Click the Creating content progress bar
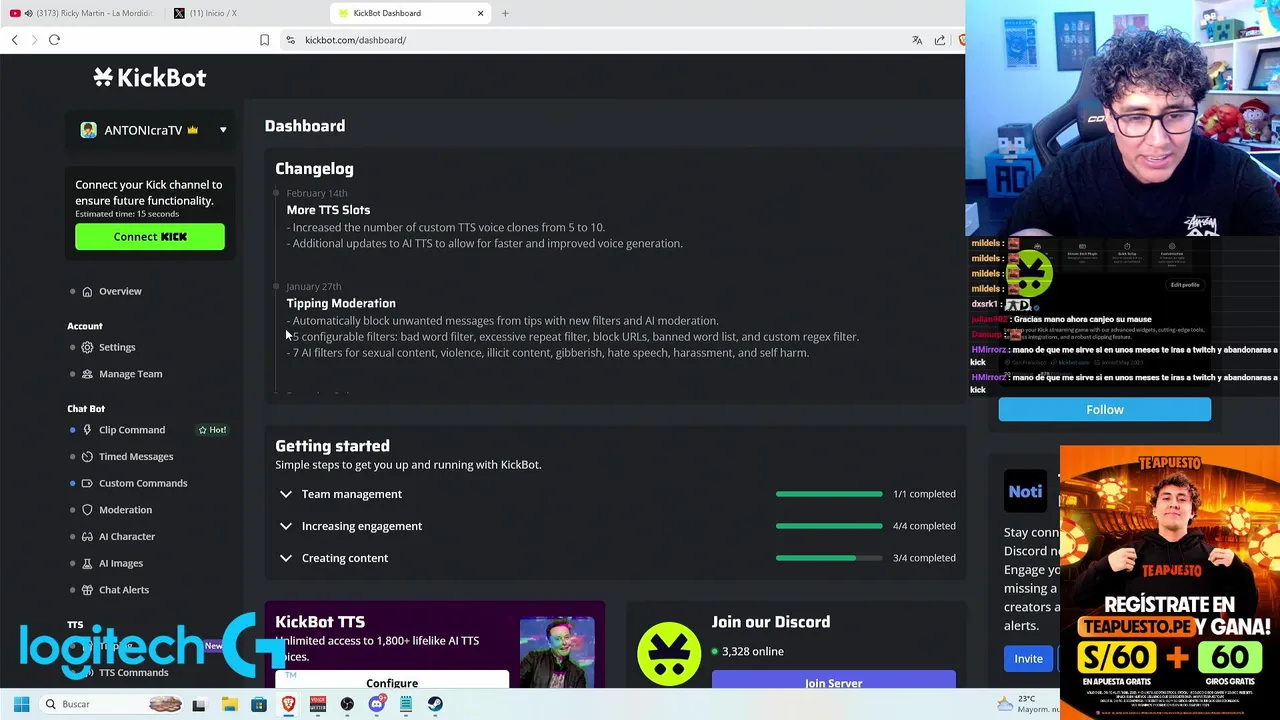 (829, 558)
